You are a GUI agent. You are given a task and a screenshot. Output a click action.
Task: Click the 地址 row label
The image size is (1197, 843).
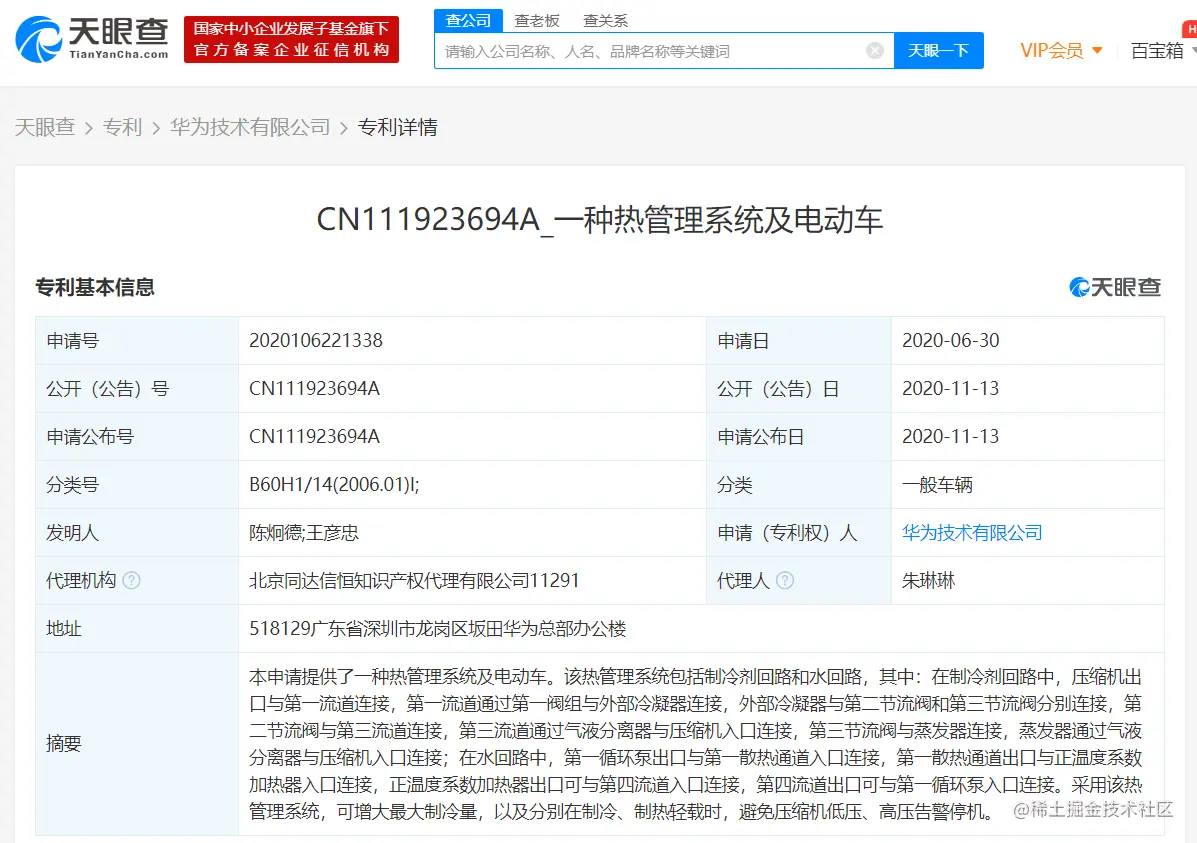pyautogui.click(x=63, y=629)
